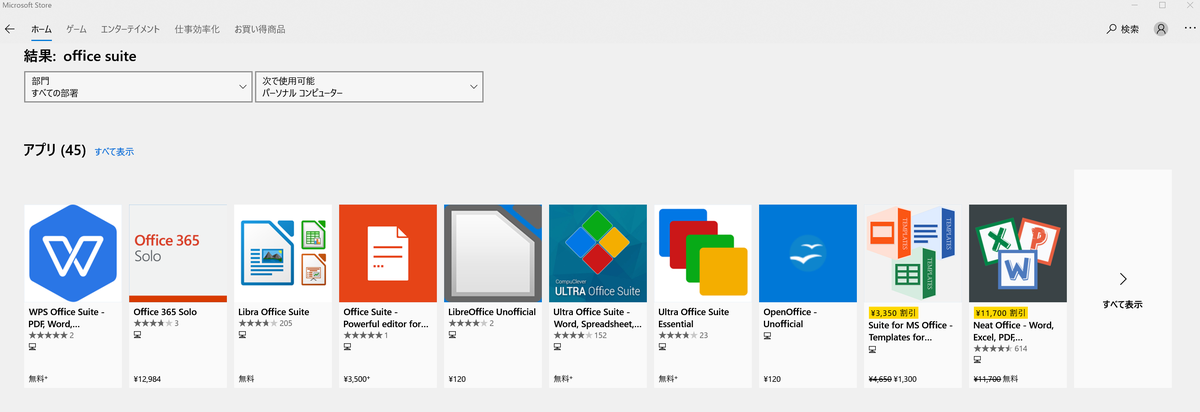Maximize the Microsoft Store window

[x=1161, y=5]
